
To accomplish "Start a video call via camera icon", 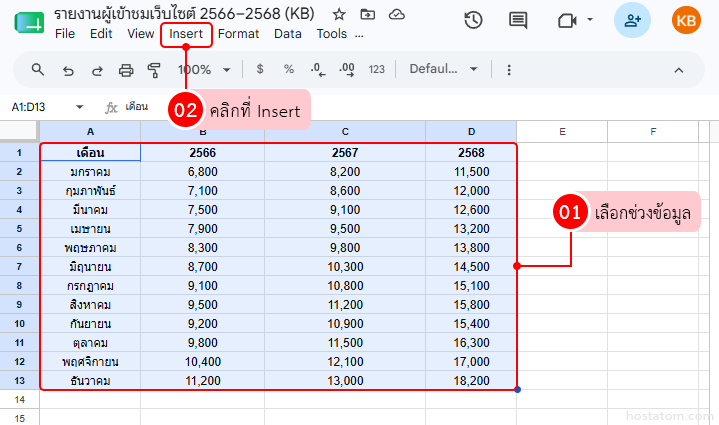I will (567, 21).
